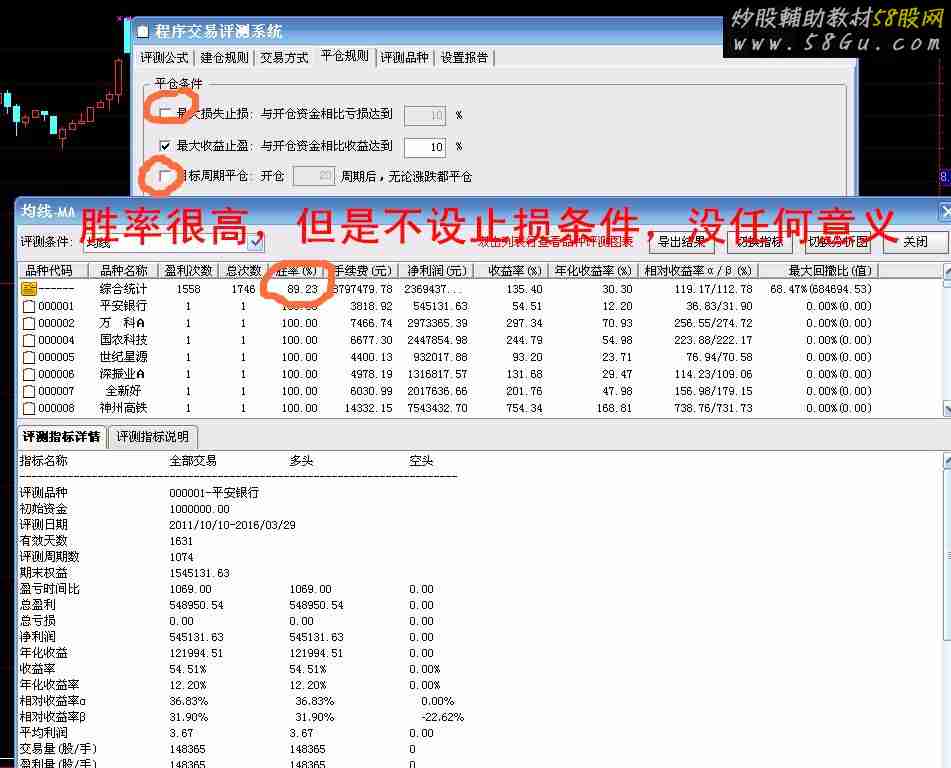Switch to the 评测指标说明 tab
Screen dimensions: 951x768
pos(153,437)
